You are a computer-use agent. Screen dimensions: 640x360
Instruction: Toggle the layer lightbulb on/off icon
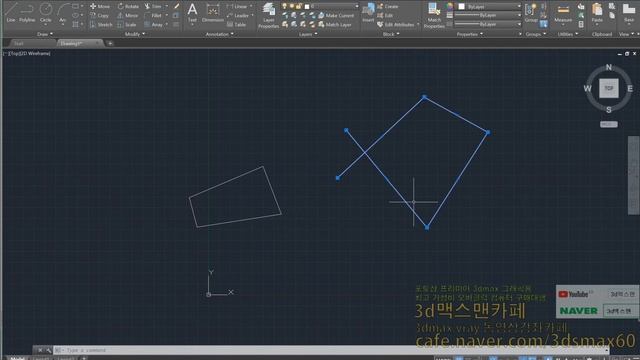(x=285, y=6)
